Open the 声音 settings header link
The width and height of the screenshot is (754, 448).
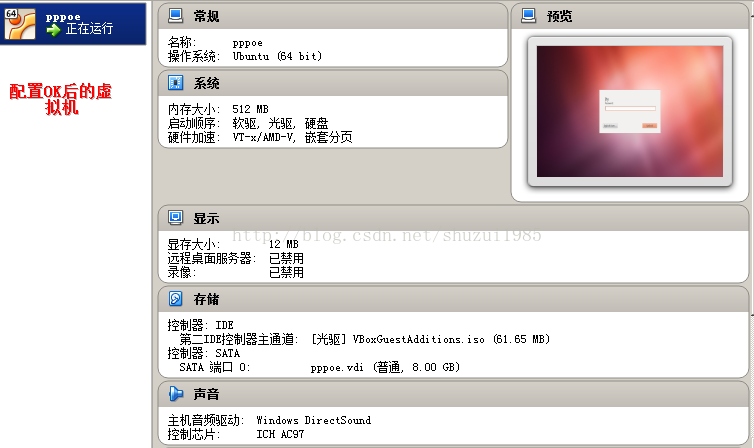point(206,394)
